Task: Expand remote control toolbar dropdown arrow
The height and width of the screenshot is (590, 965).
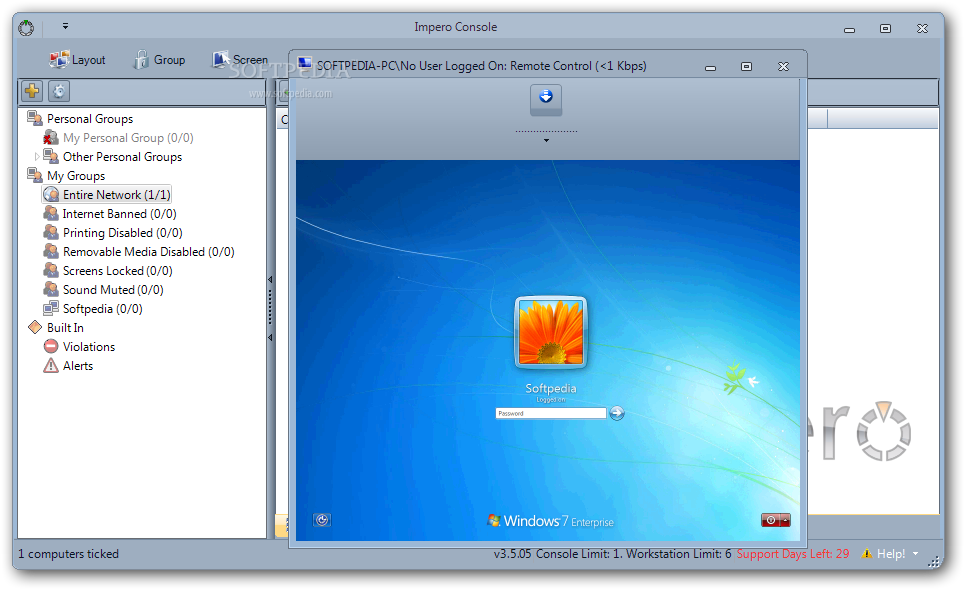Action: coord(546,141)
